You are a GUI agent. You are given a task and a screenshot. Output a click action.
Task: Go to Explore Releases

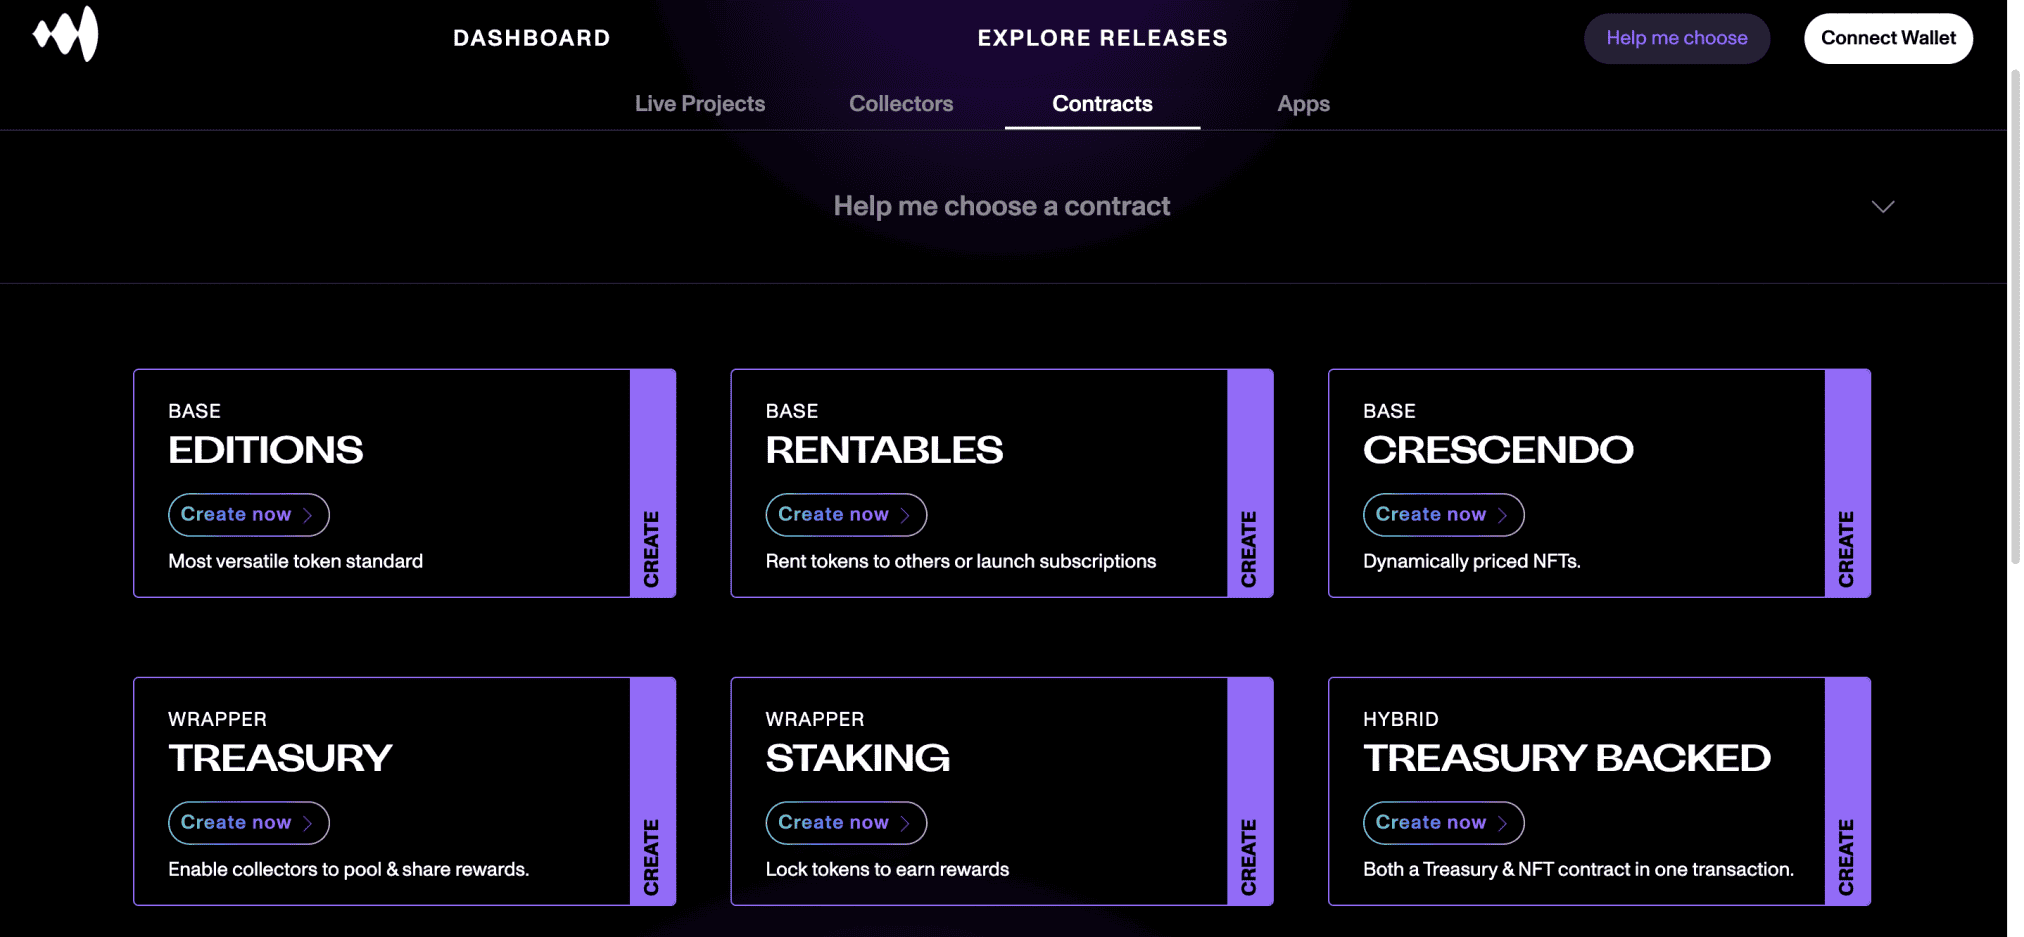tap(1102, 38)
